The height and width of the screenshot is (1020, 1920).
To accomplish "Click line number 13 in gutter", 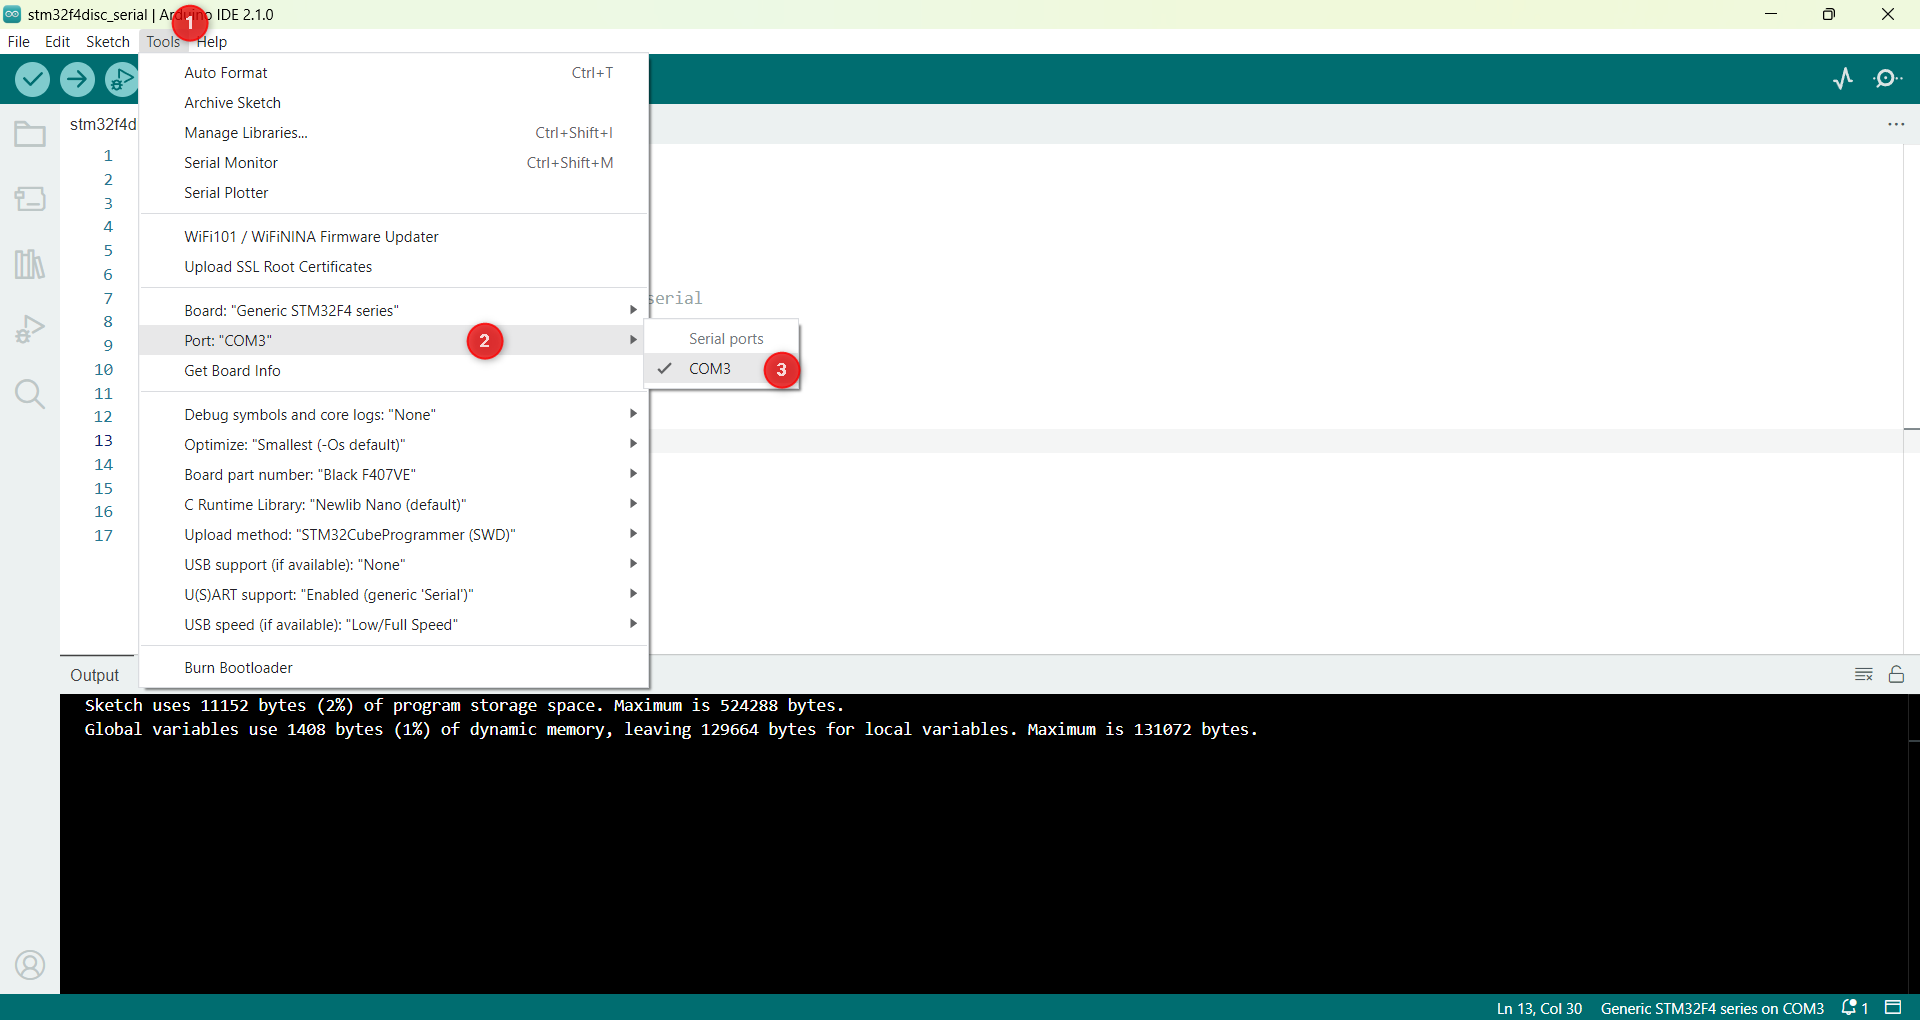I will tap(103, 440).
